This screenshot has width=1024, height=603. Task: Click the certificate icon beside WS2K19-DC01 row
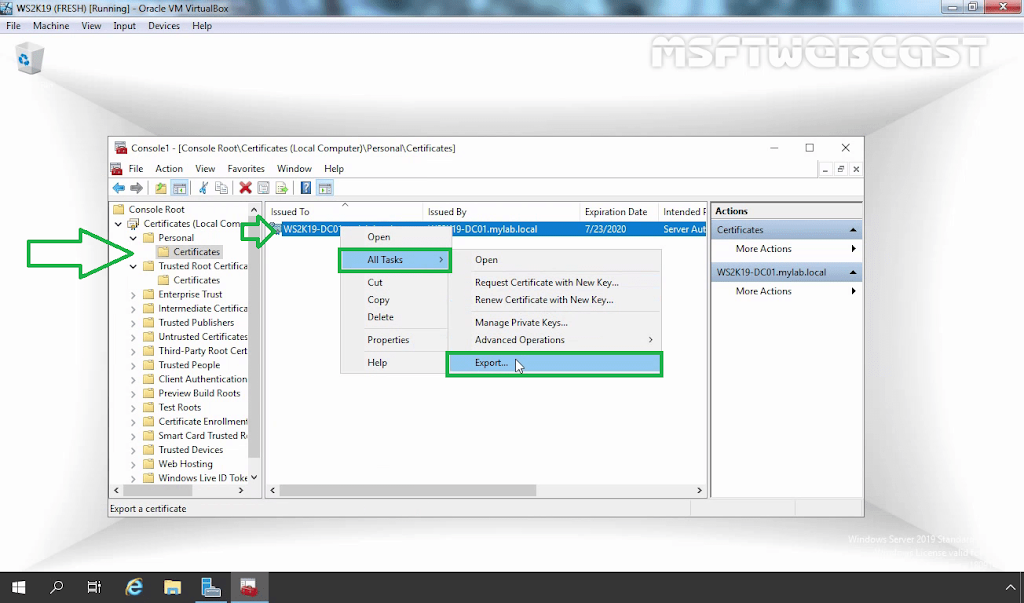tap(276, 229)
